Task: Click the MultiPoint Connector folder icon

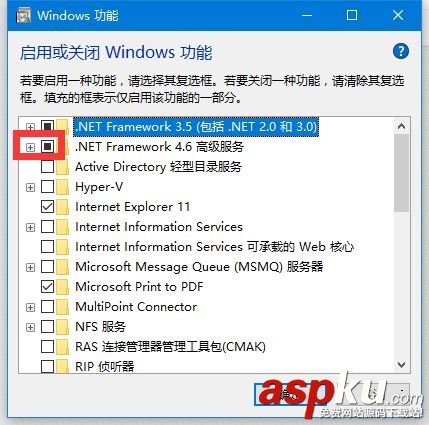Action: coord(63,307)
